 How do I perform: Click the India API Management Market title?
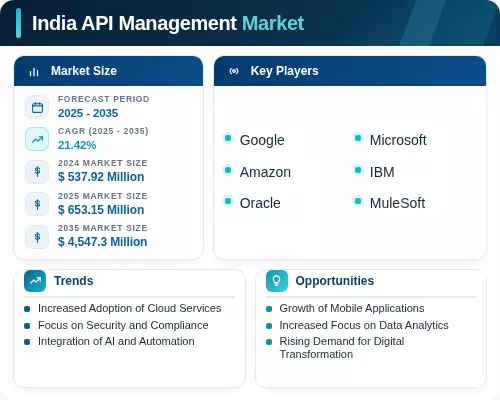click(x=168, y=23)
